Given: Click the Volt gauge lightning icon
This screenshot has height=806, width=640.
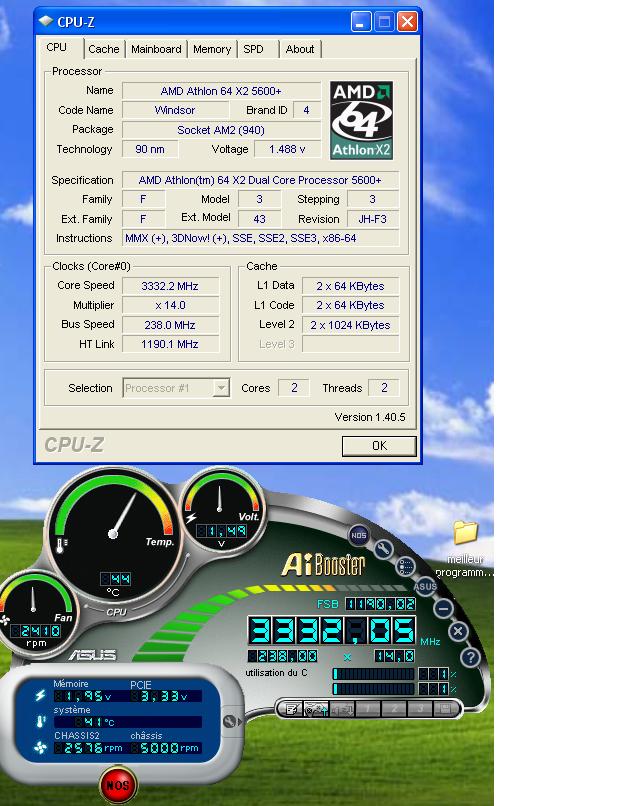Looking at the screenshot, I should click(191, 517).
